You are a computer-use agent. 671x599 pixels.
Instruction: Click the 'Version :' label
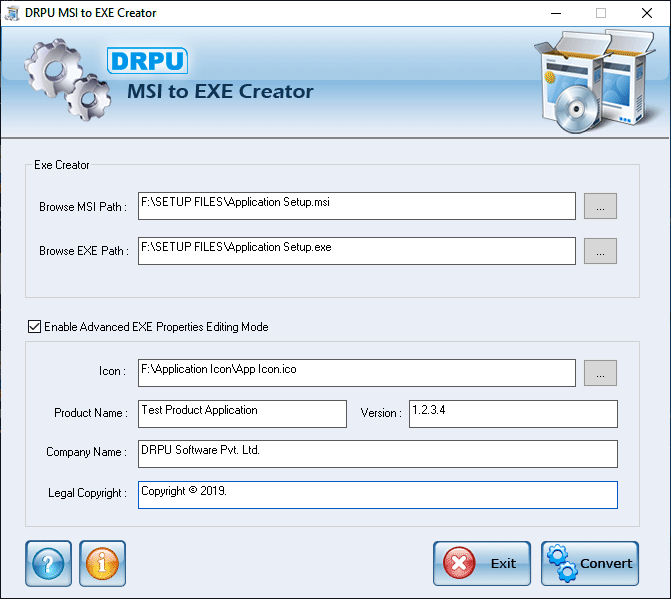point(381,413)
